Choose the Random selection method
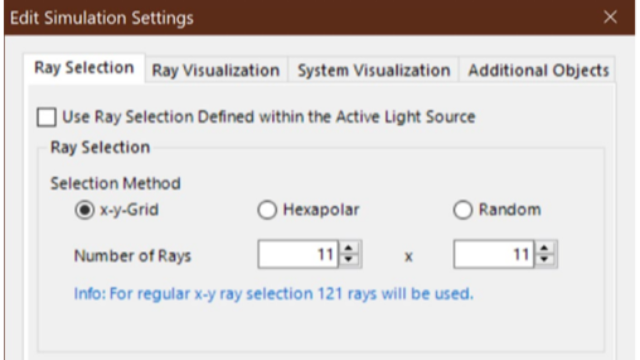 tap(463, 210)
